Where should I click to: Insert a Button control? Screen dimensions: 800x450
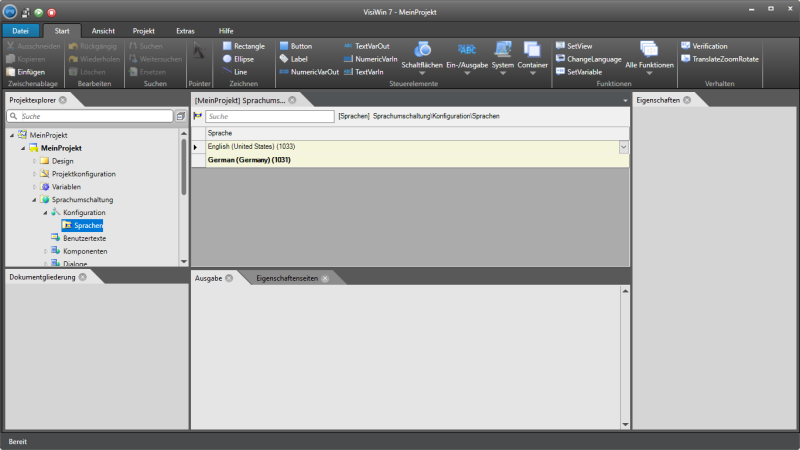tap(296, 46)
